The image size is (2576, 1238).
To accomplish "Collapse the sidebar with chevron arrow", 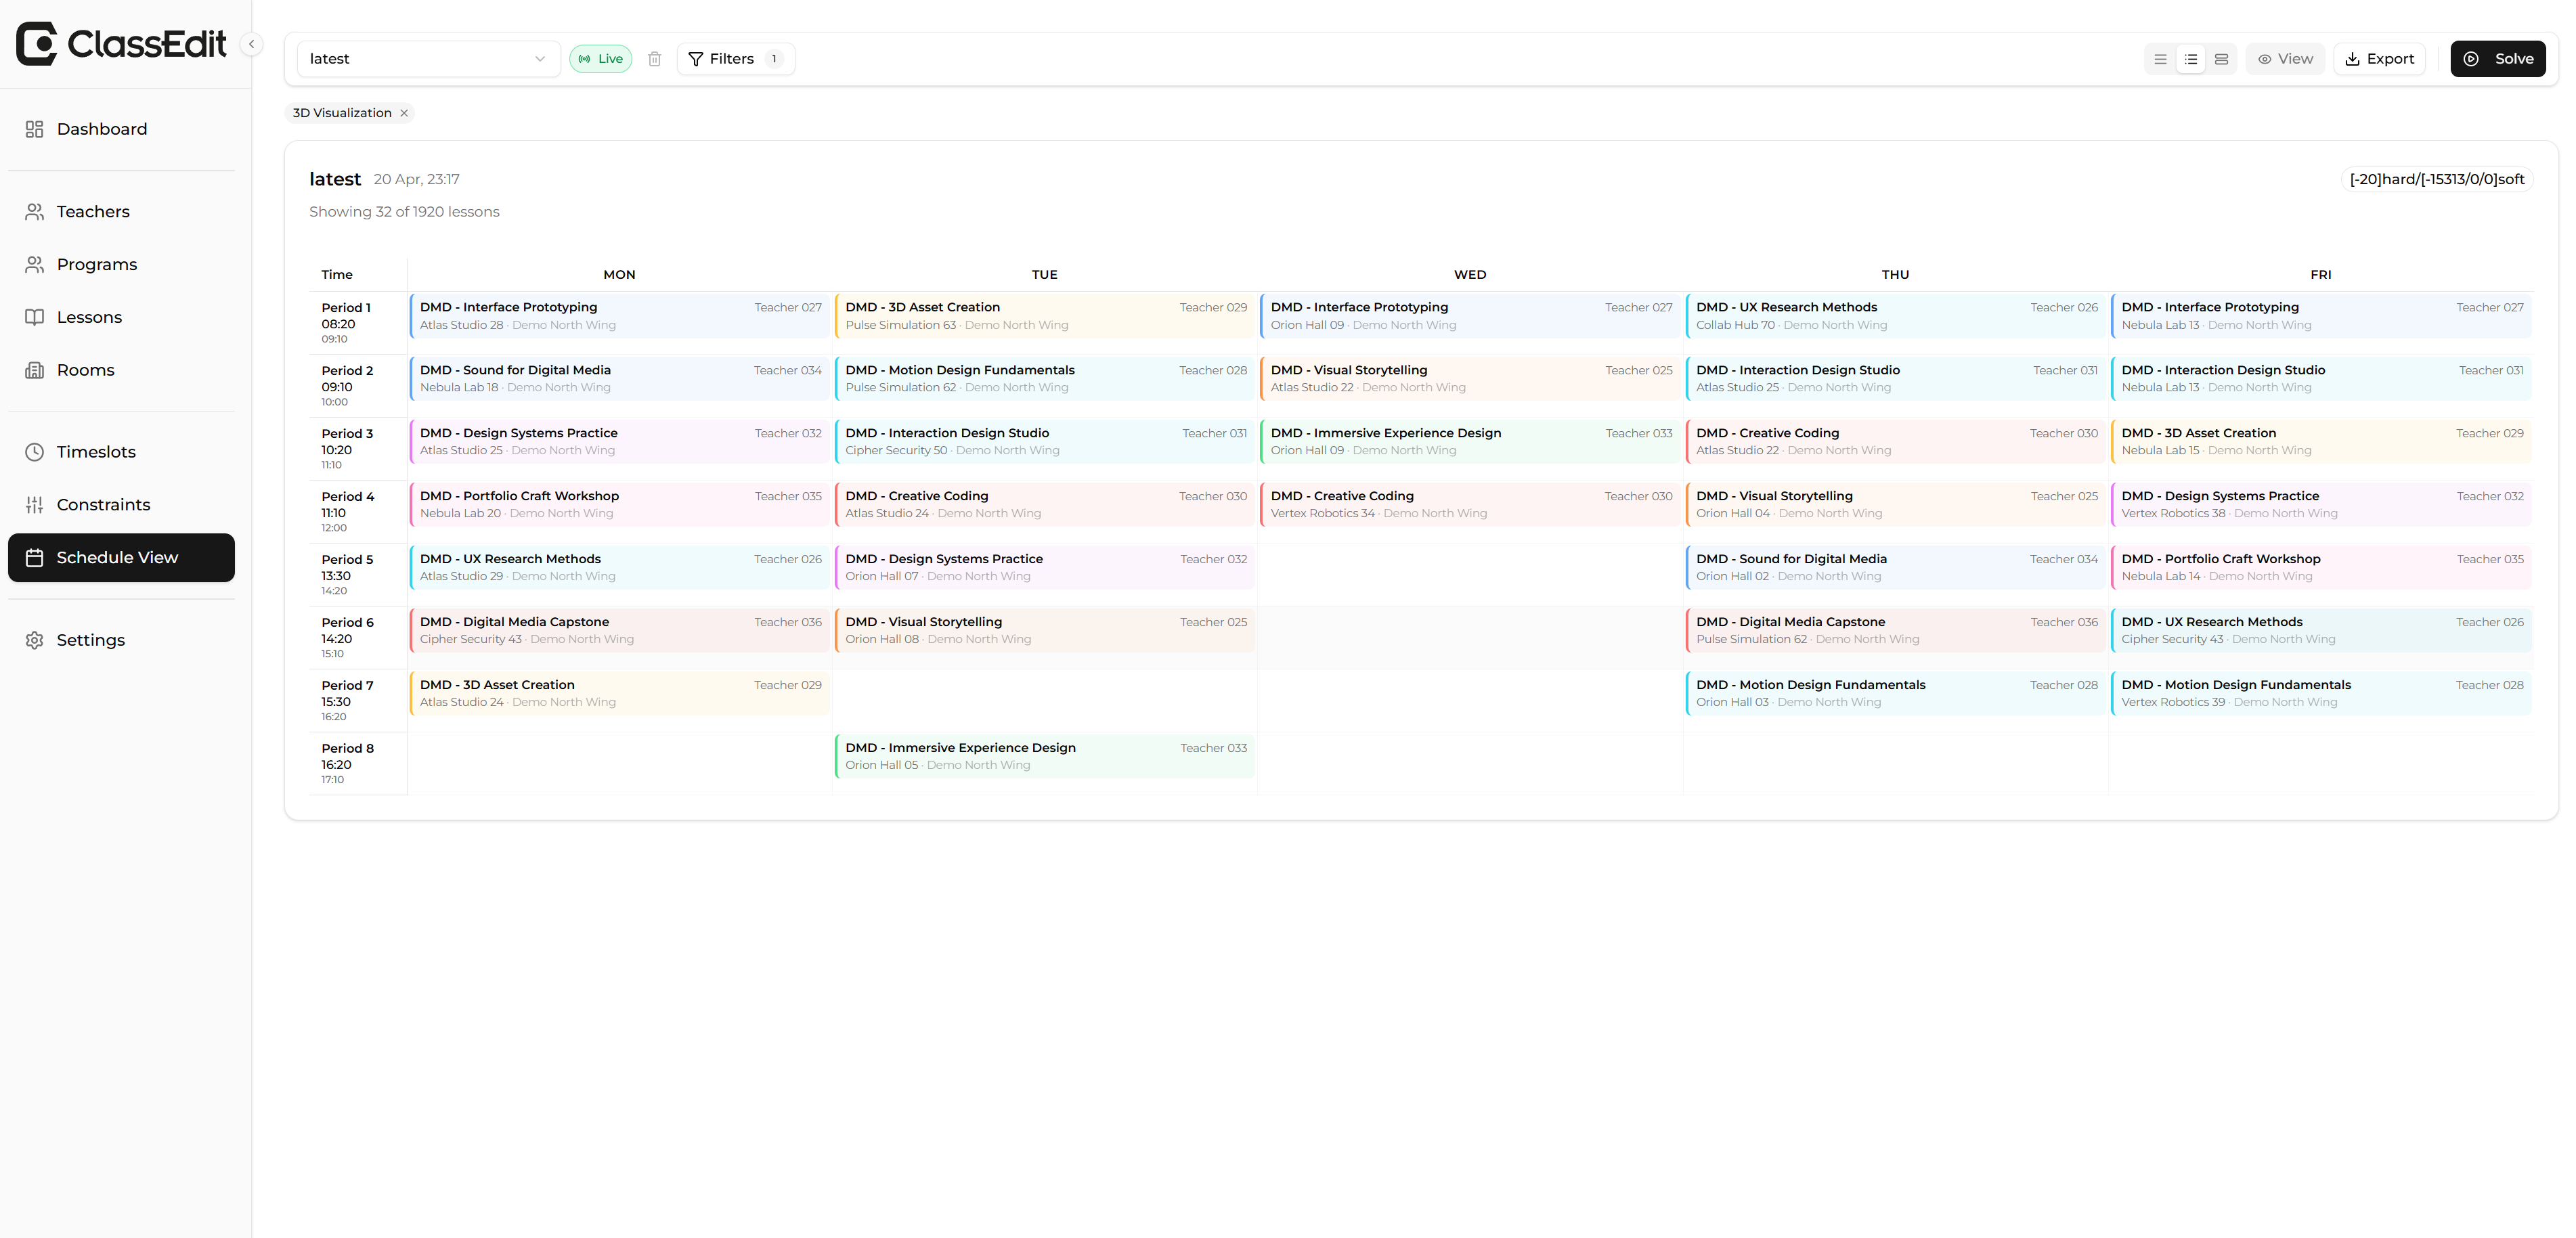I will pyautogui.click(x=252, y=44).
